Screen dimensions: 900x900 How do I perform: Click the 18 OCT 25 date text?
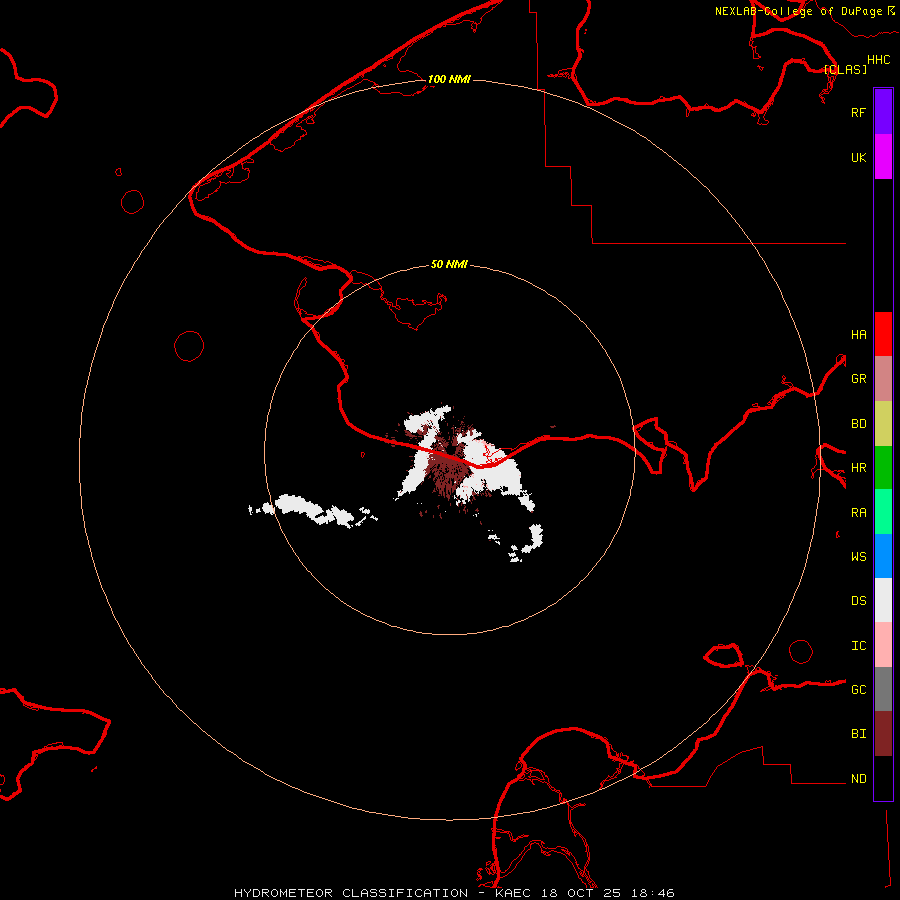[x=581, y=893]
